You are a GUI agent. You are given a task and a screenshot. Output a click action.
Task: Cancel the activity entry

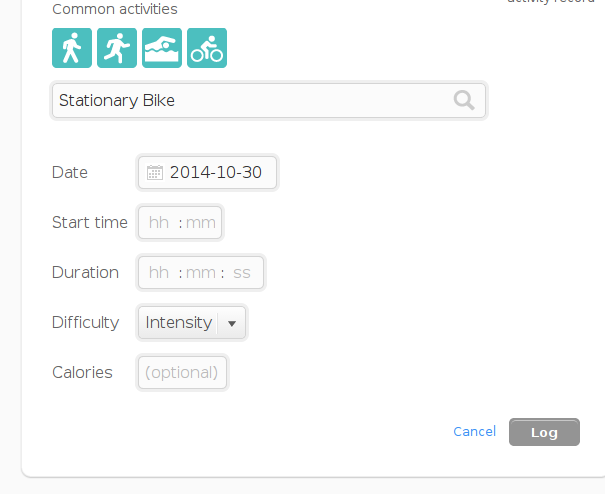coord(475,431)
